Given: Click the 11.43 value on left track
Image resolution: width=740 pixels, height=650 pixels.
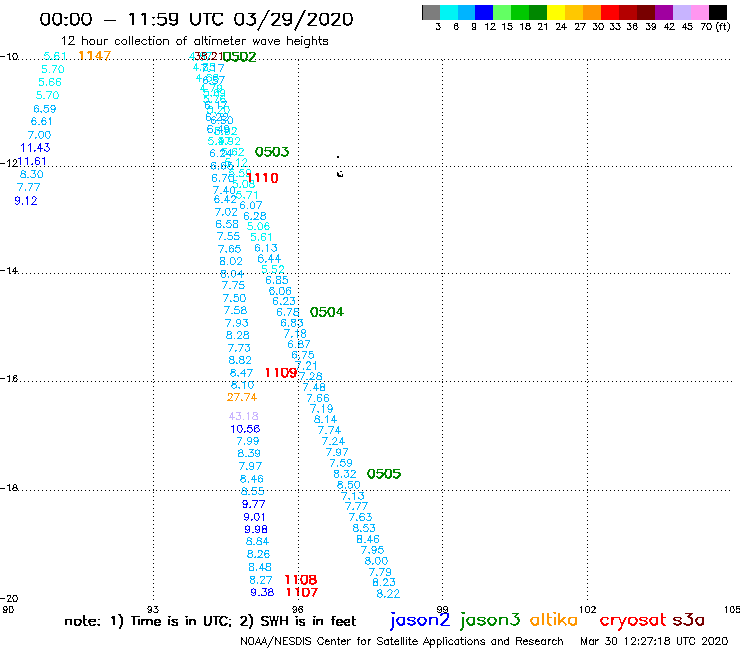Looking at the screenshot, I should pos(35,148).
